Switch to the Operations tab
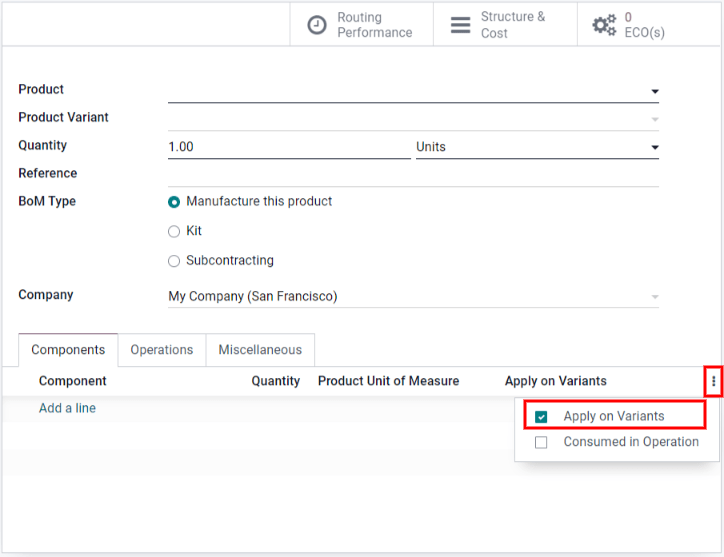 [162, 350]
